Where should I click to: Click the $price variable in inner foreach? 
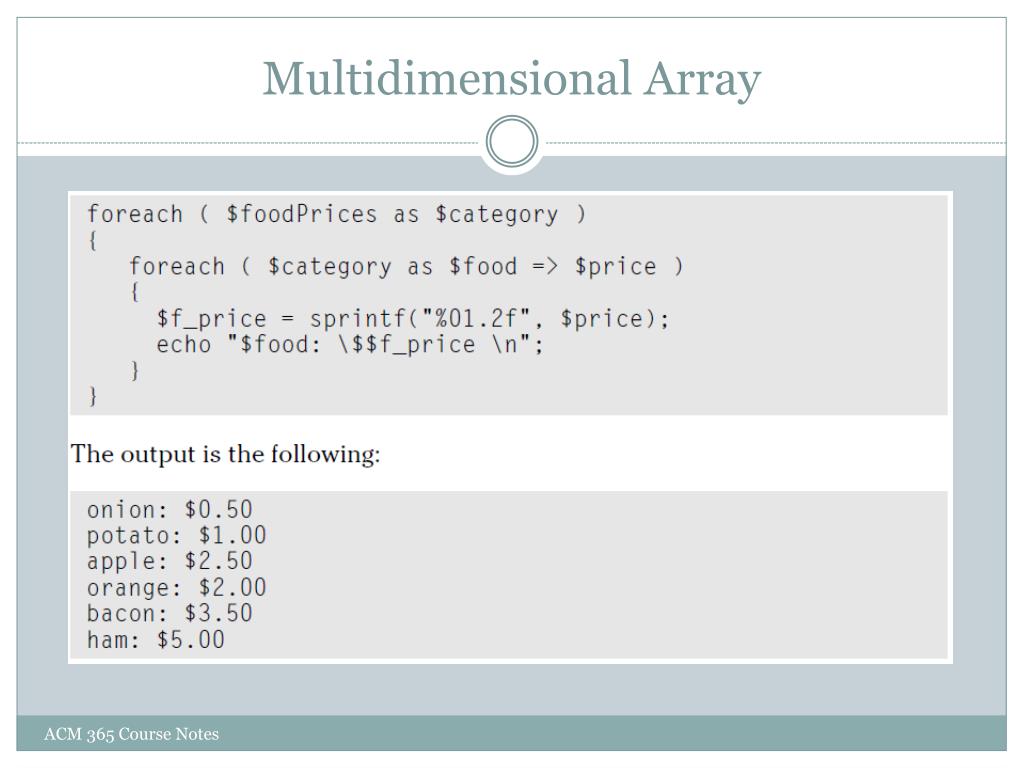615,266
